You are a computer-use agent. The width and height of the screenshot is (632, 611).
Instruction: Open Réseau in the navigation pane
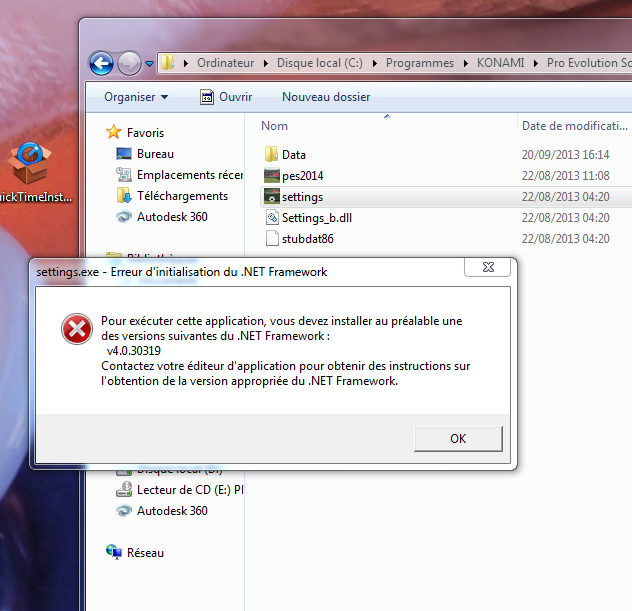click(145, 553)
